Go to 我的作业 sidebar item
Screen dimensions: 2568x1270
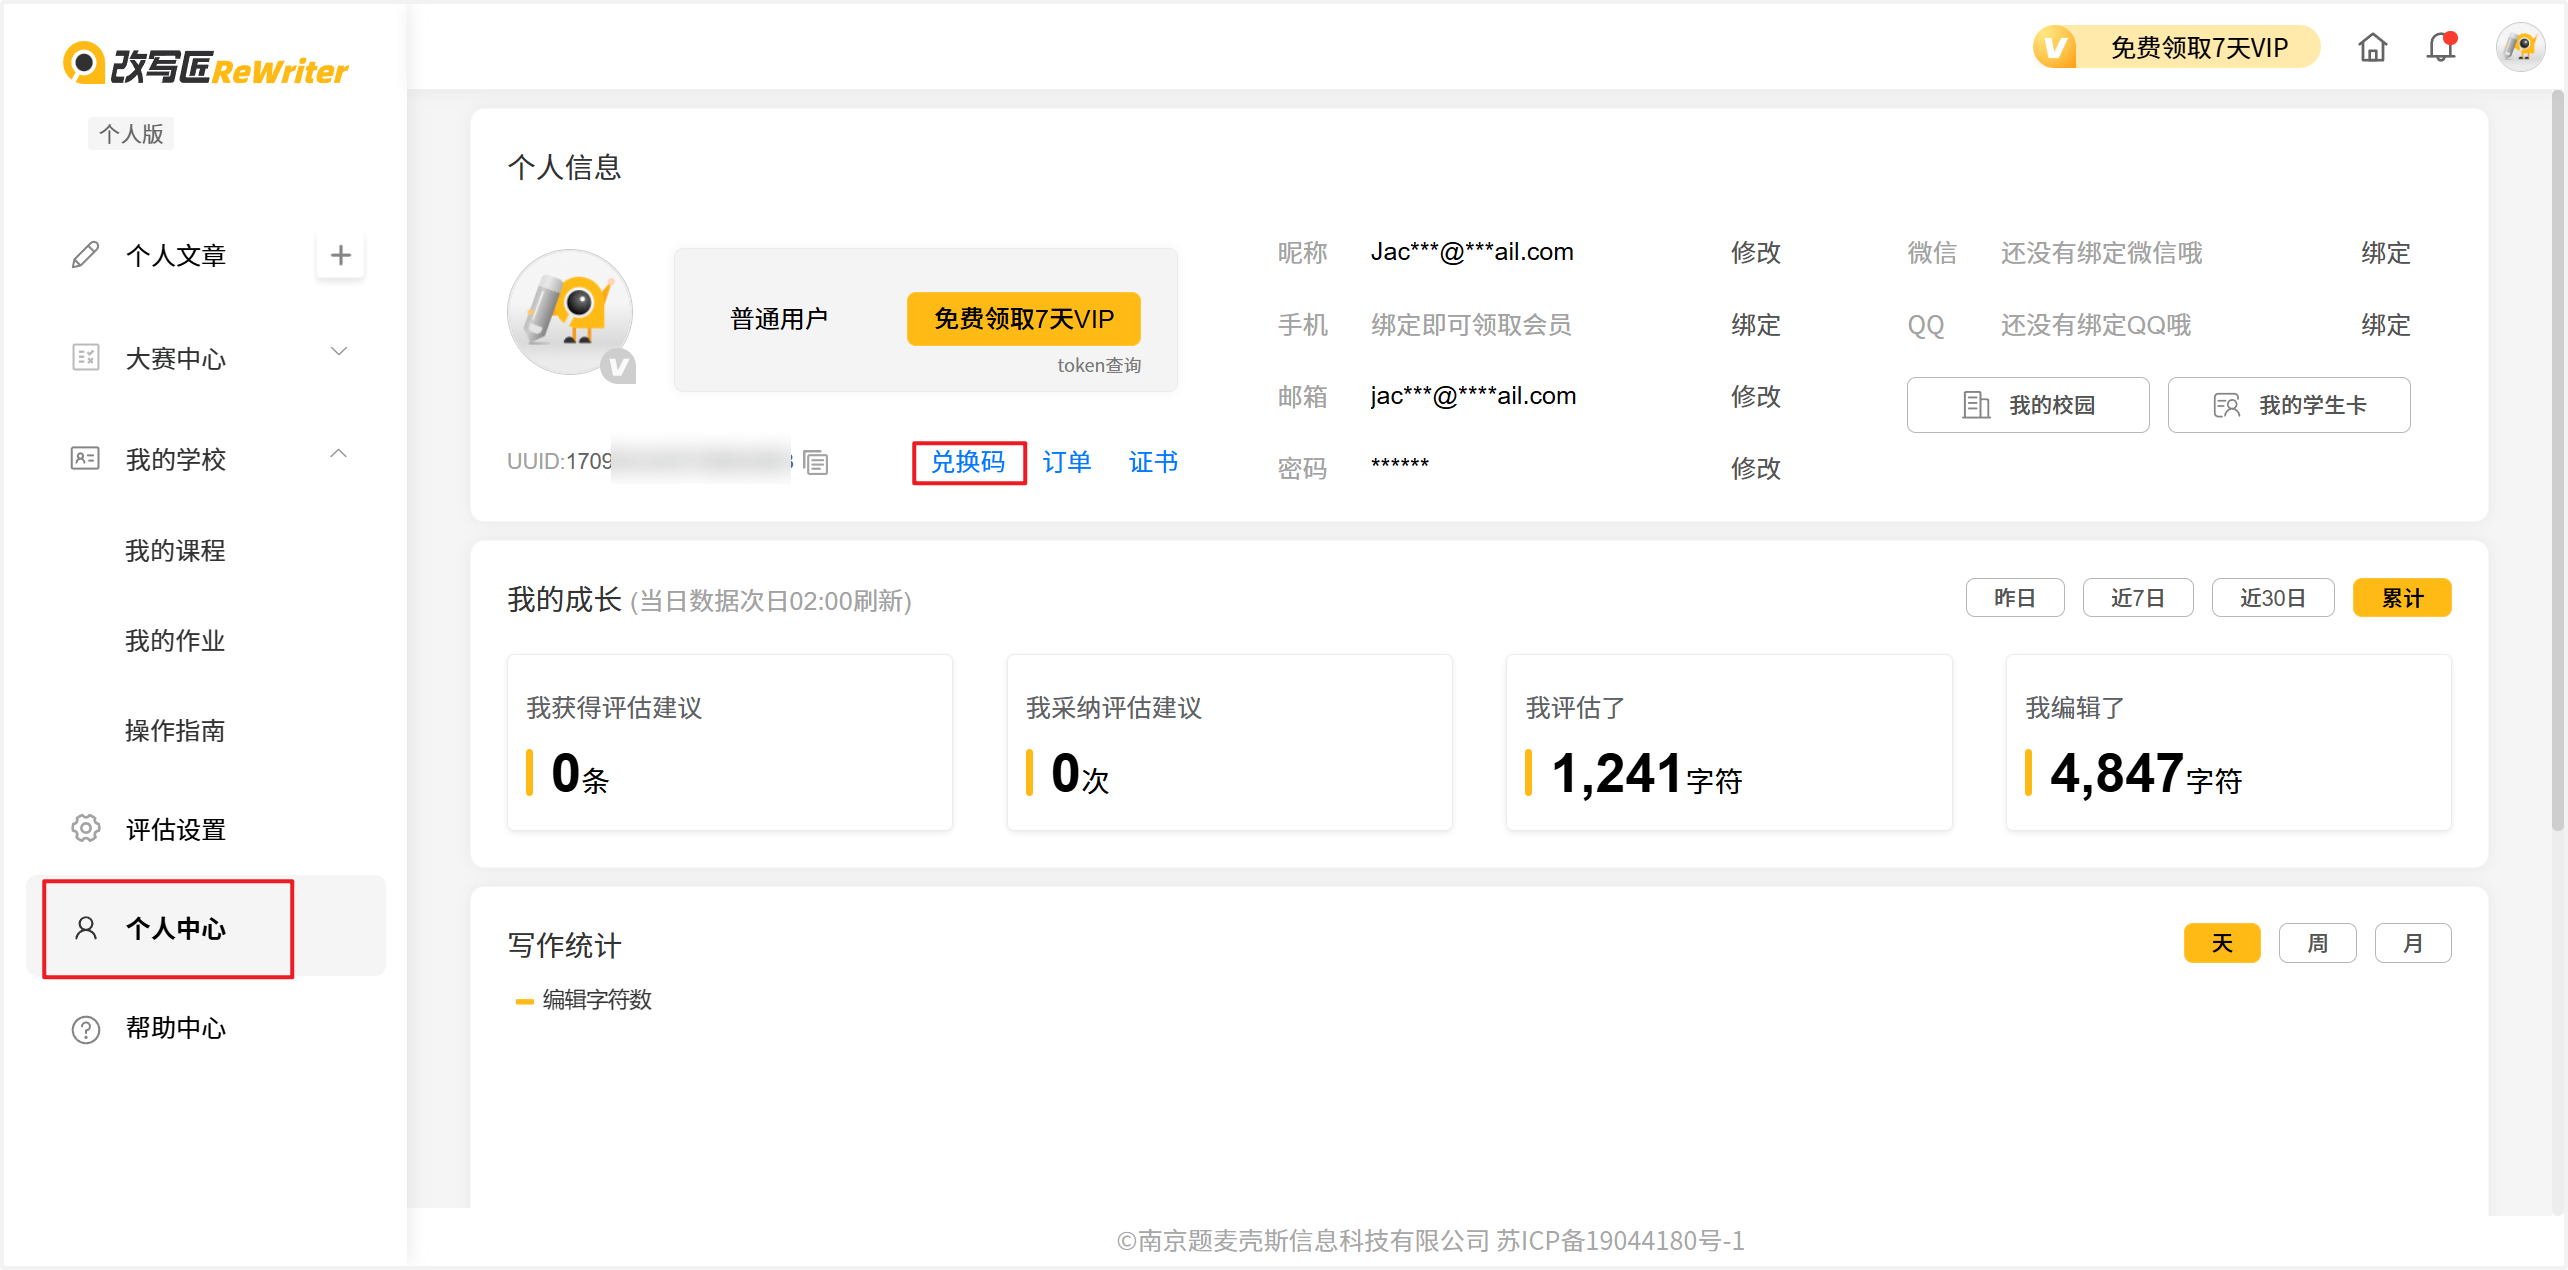coord(175,641)
